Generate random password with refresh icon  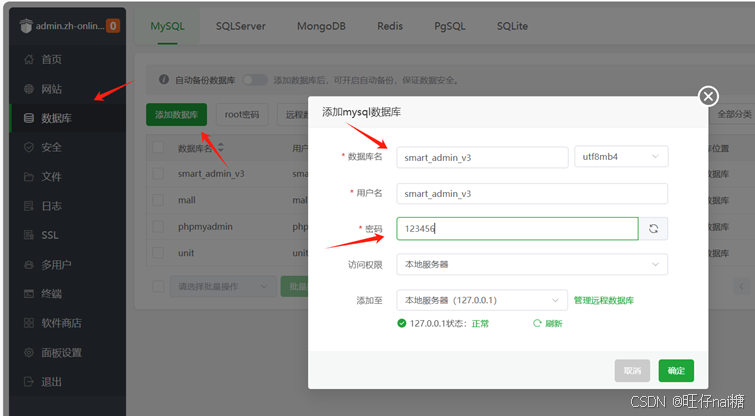point(653,229)
